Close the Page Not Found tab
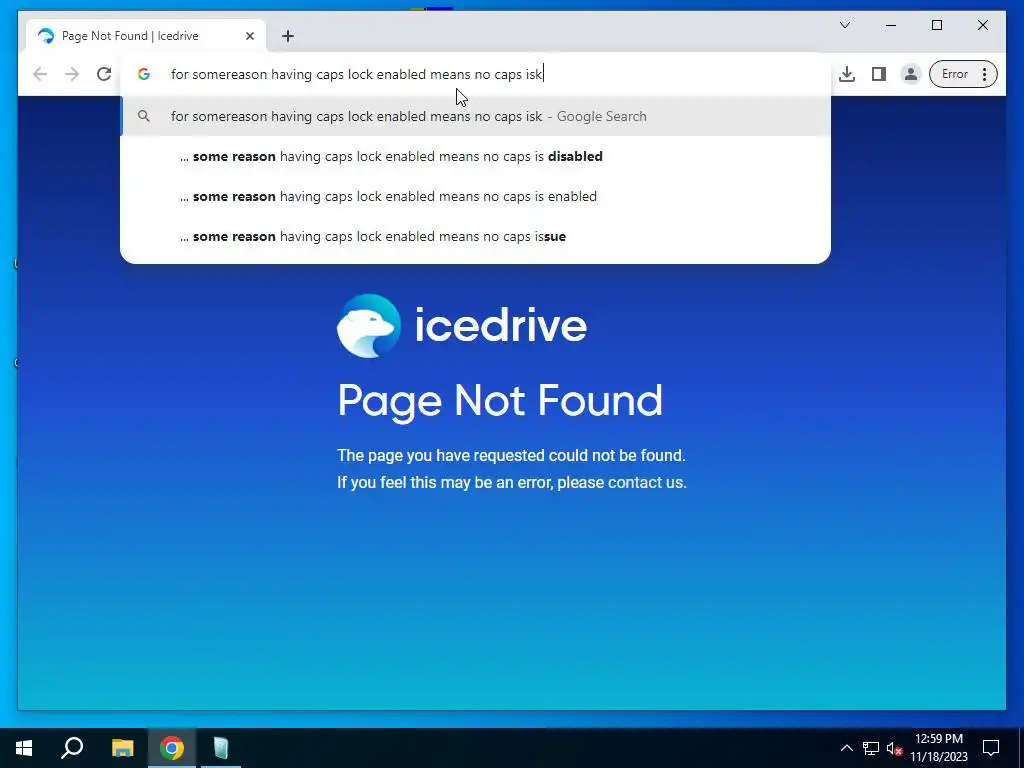 249,36
